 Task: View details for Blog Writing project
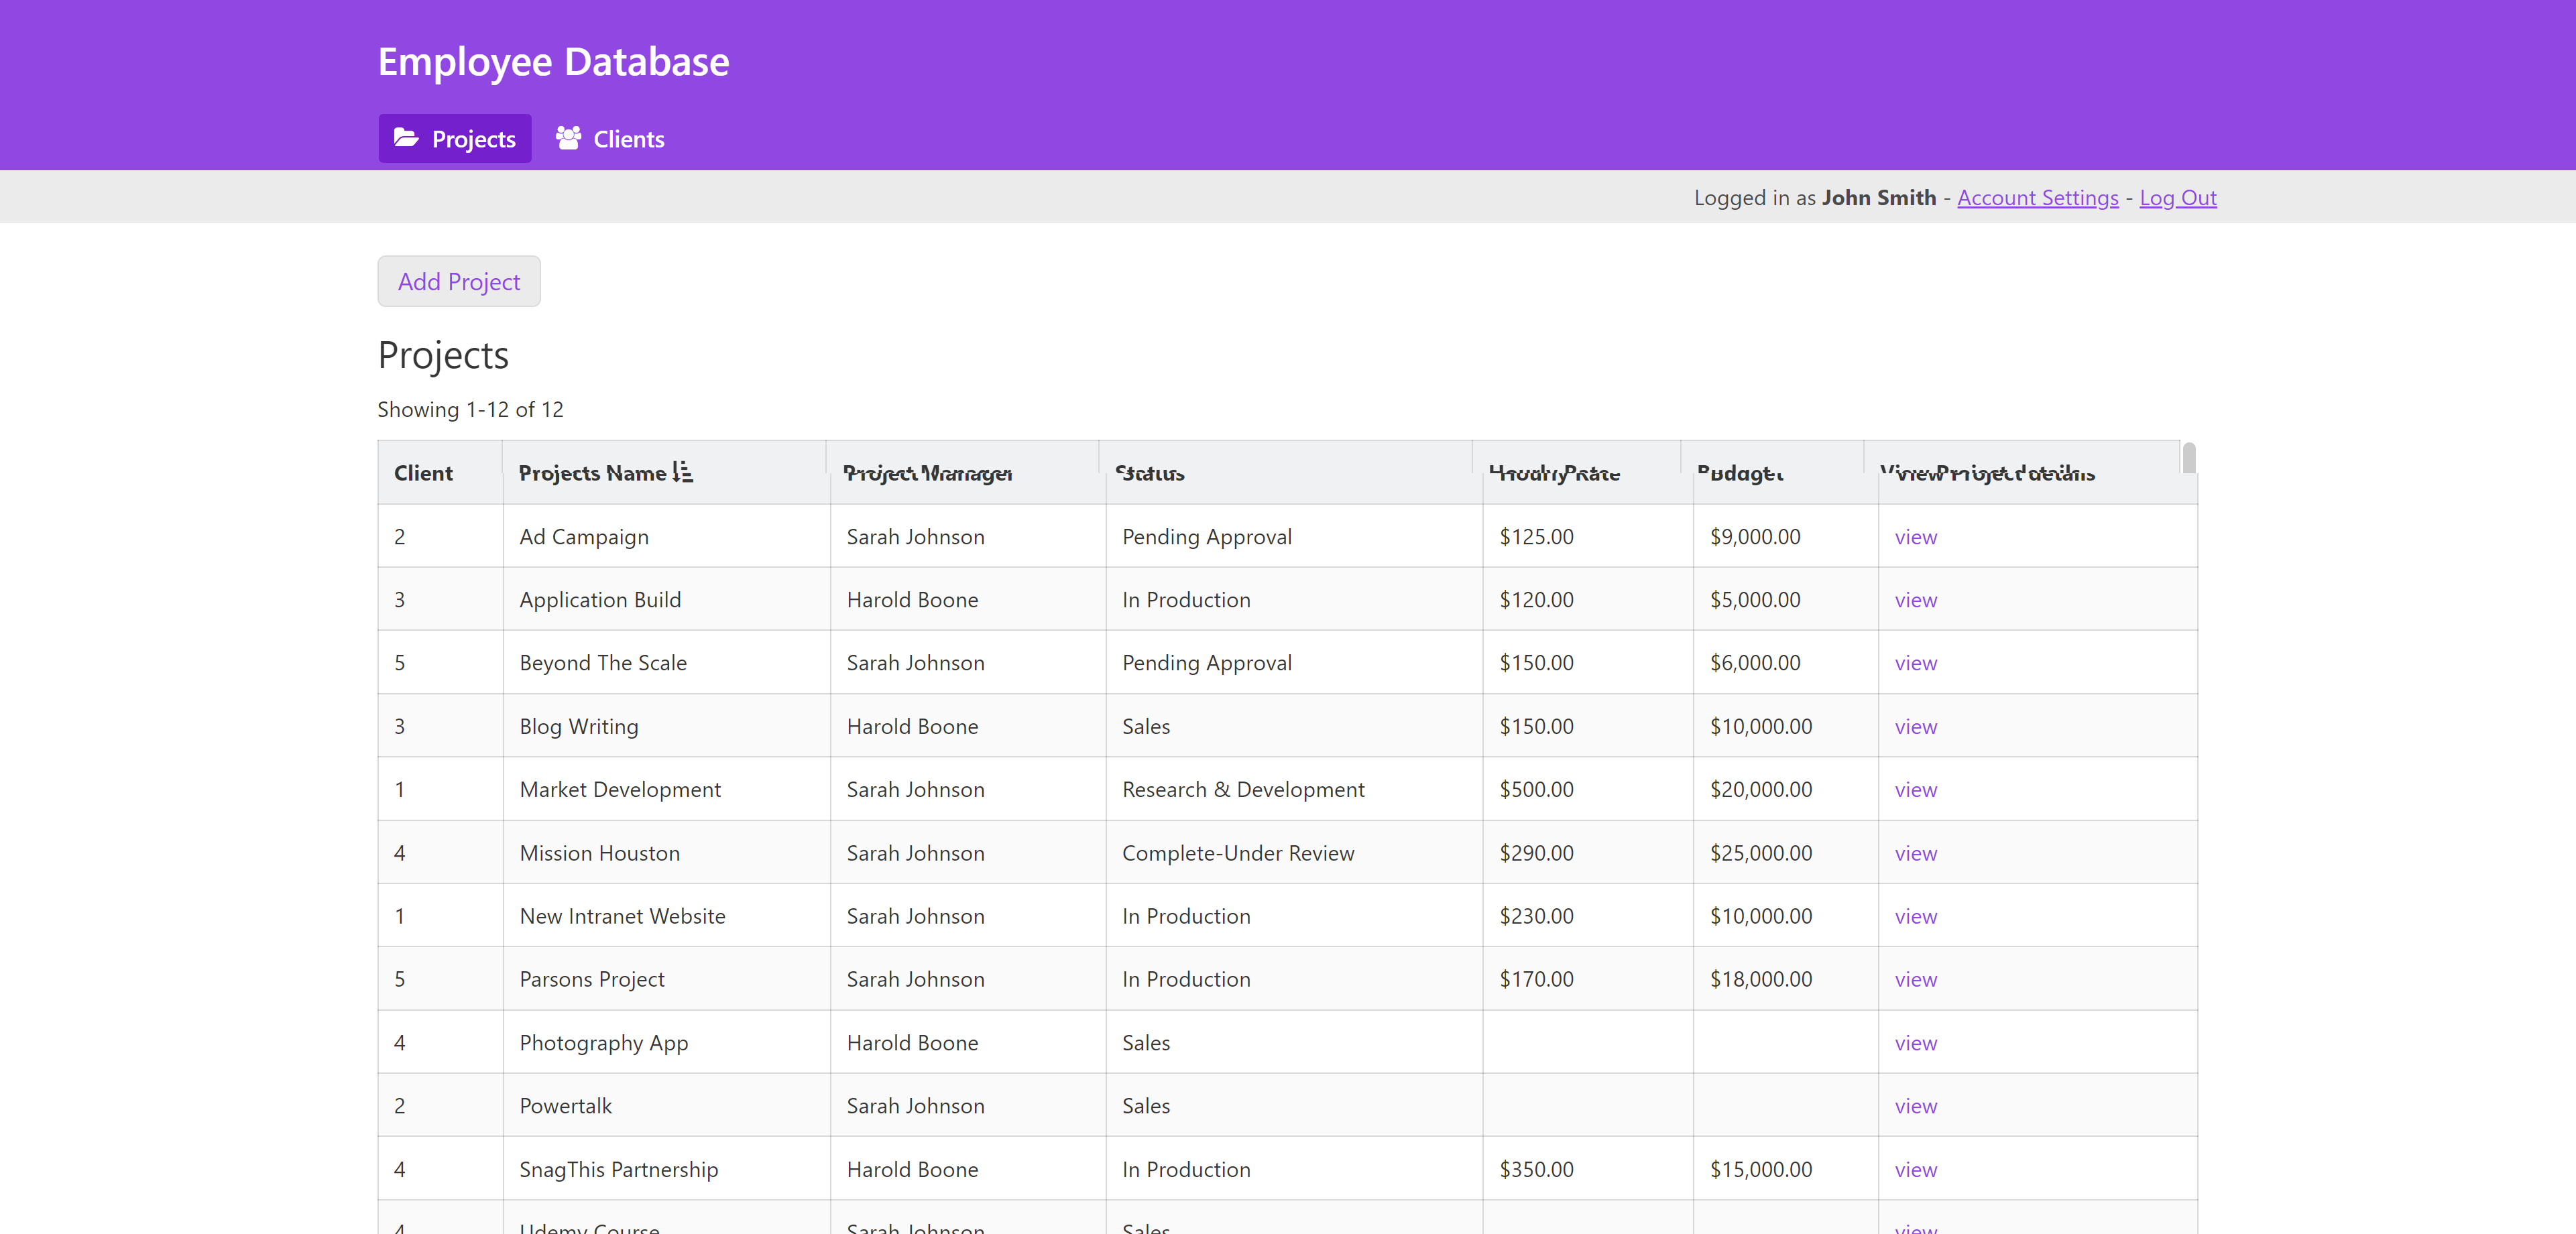1916,727
